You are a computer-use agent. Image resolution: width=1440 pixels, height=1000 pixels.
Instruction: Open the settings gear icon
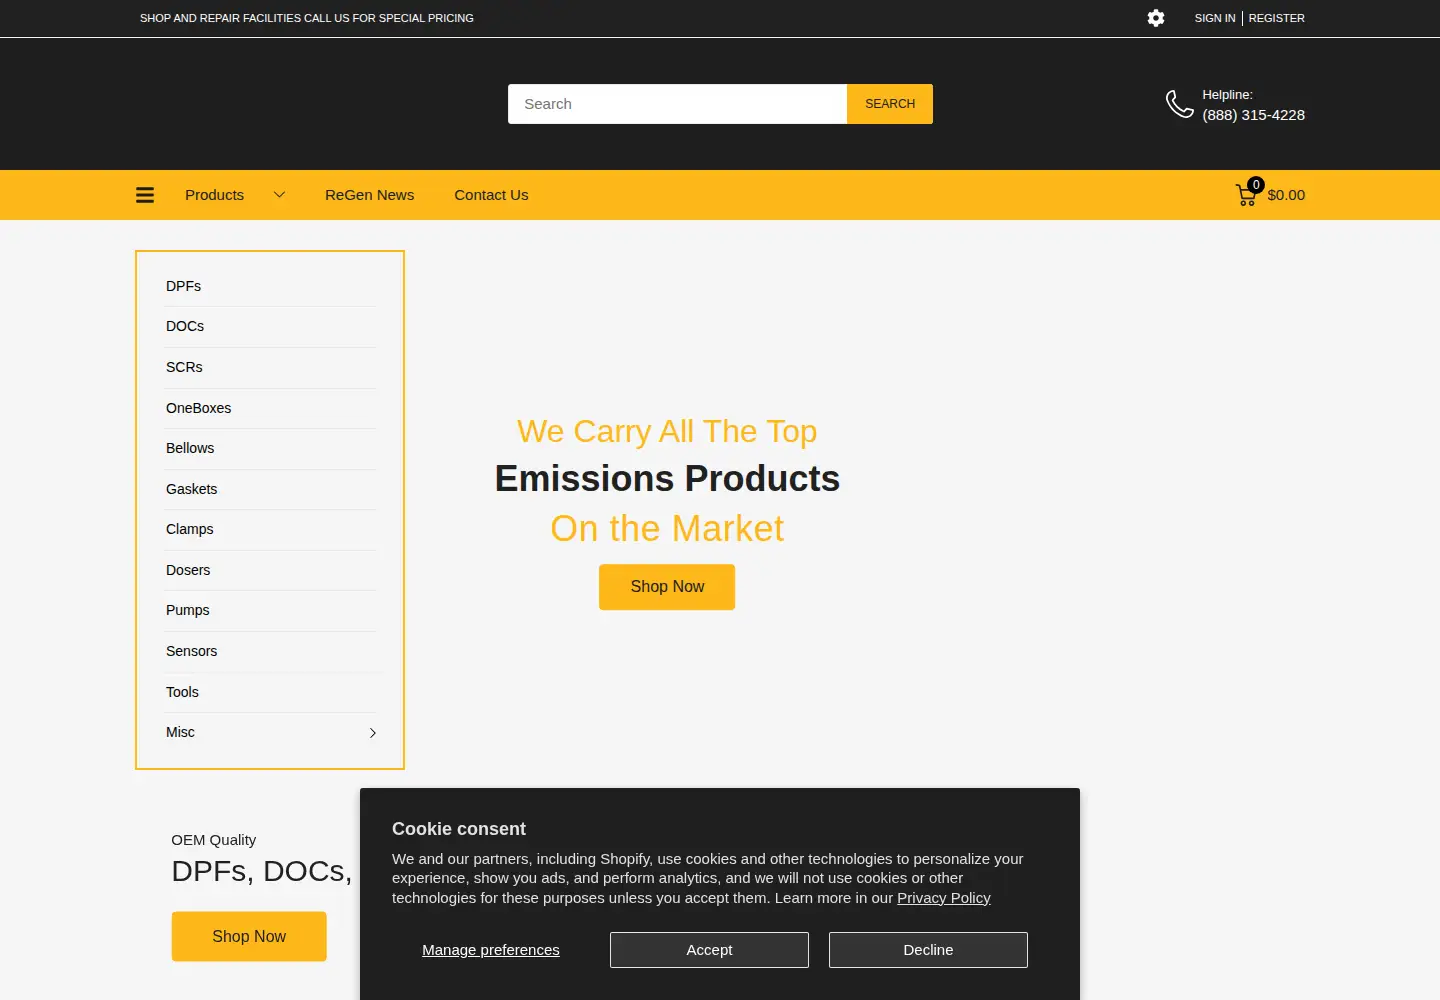[1156, 18]
